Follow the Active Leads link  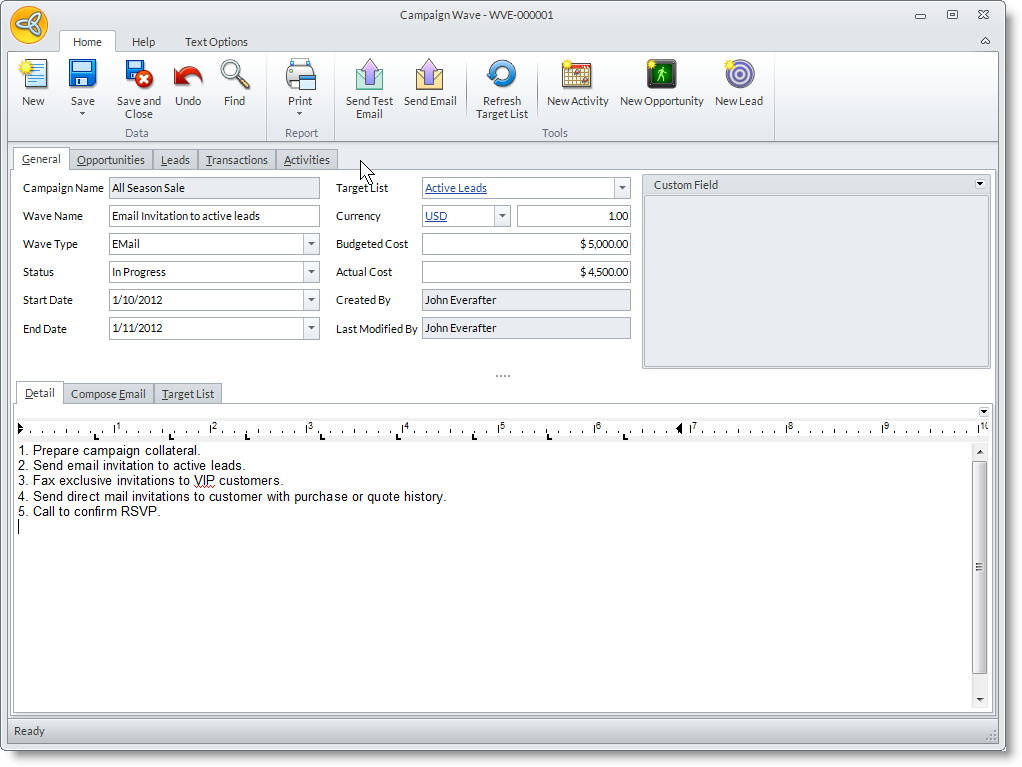[456, 188]
